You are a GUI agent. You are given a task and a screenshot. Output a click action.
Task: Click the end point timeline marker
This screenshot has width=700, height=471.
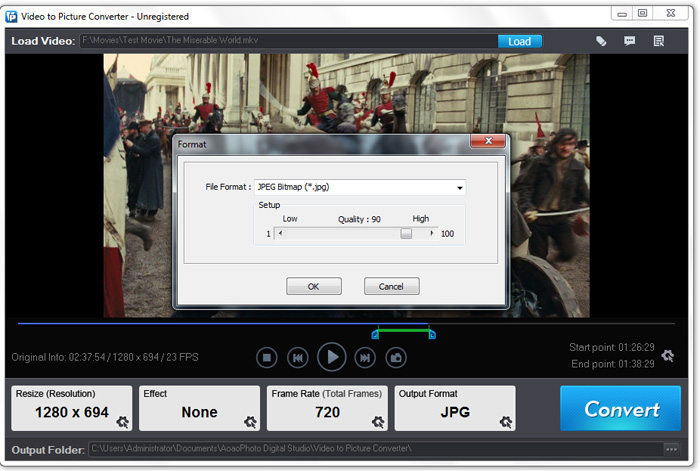[x=432, y=335]
